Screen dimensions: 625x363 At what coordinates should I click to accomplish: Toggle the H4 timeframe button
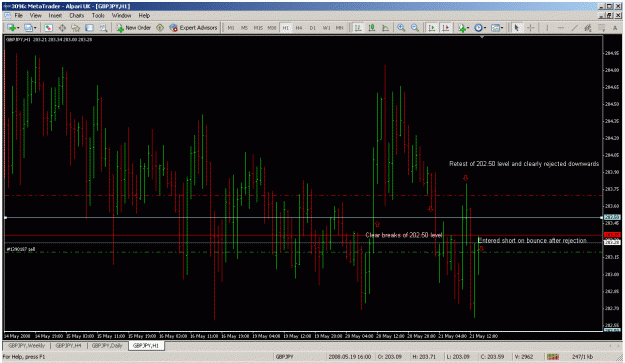click(299, 28)
